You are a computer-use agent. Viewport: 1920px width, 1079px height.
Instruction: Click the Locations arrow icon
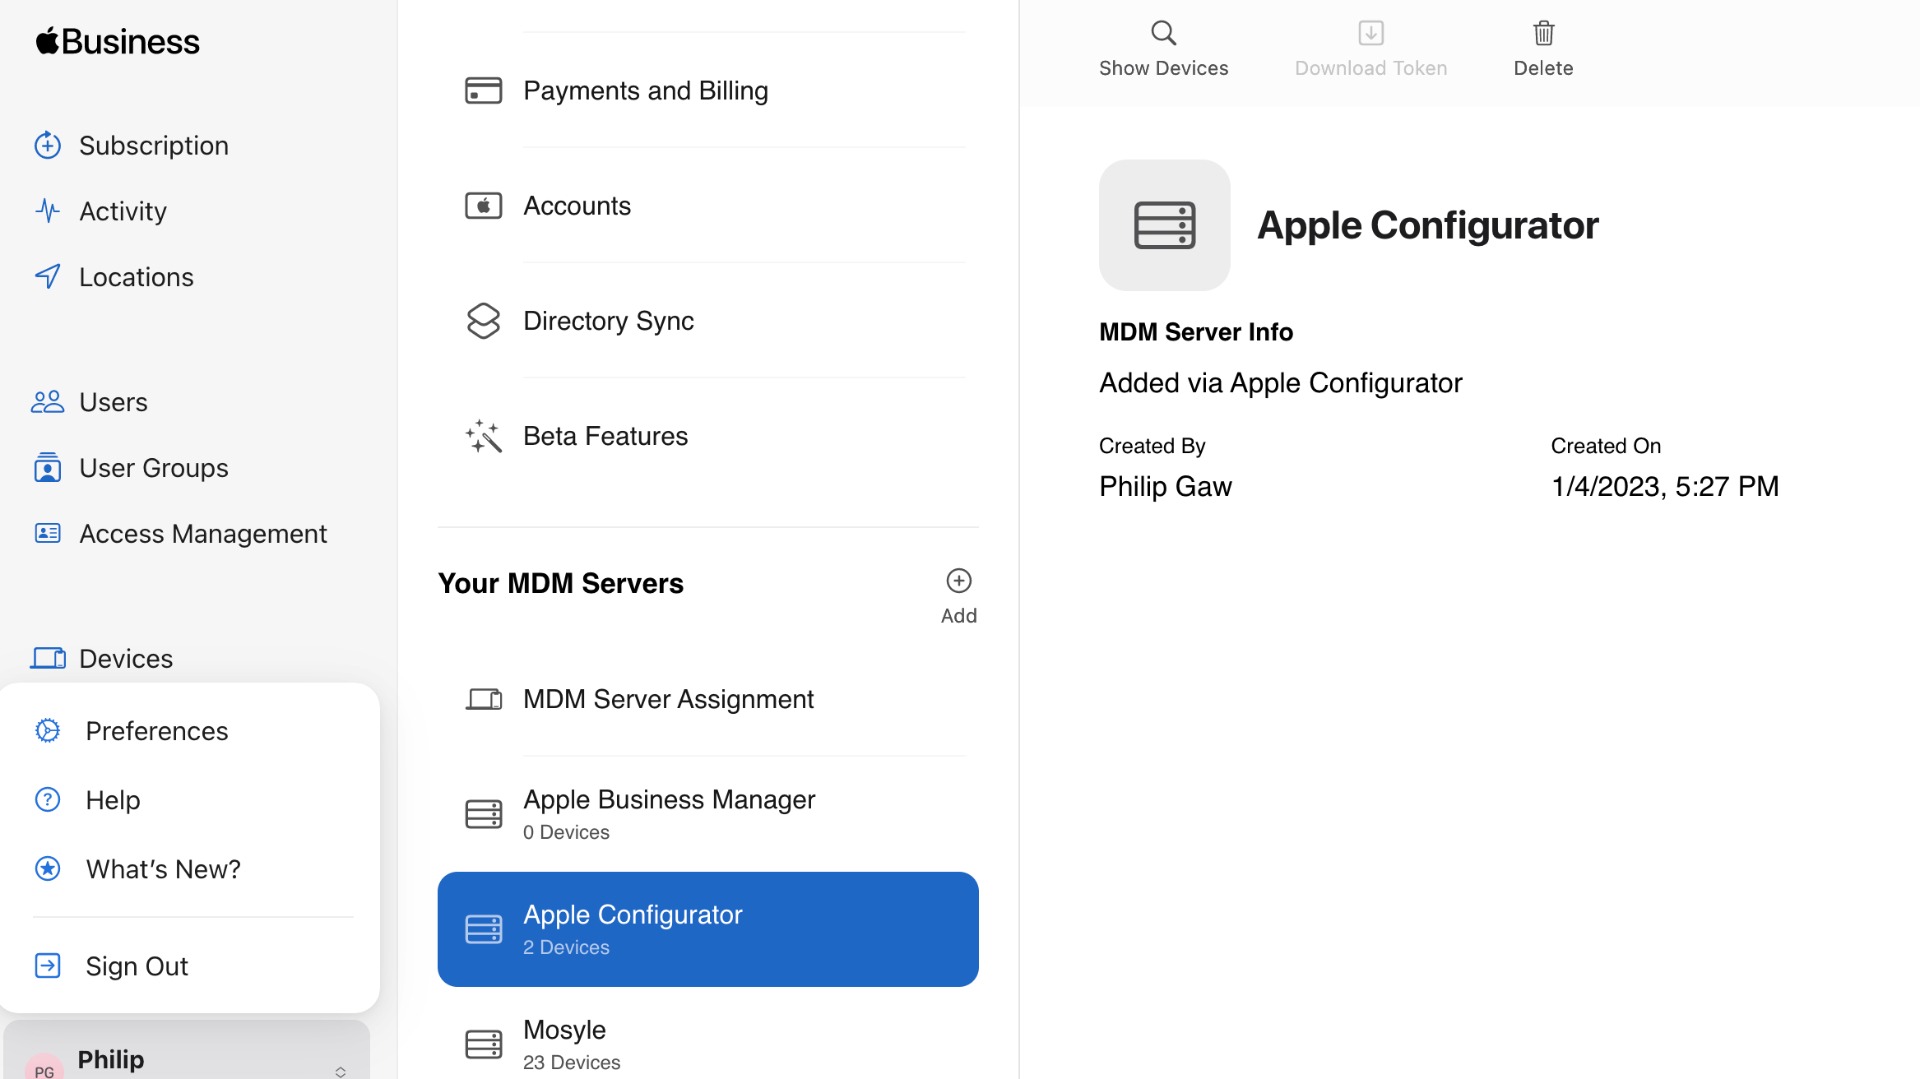47,277
